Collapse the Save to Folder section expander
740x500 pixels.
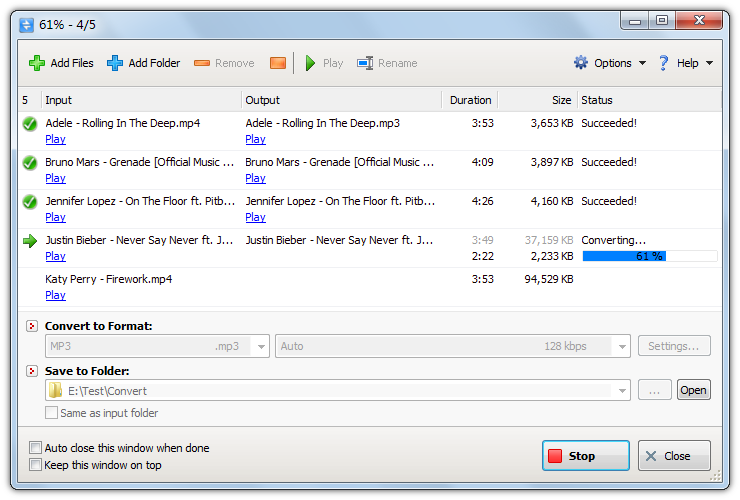coord(32,371)
